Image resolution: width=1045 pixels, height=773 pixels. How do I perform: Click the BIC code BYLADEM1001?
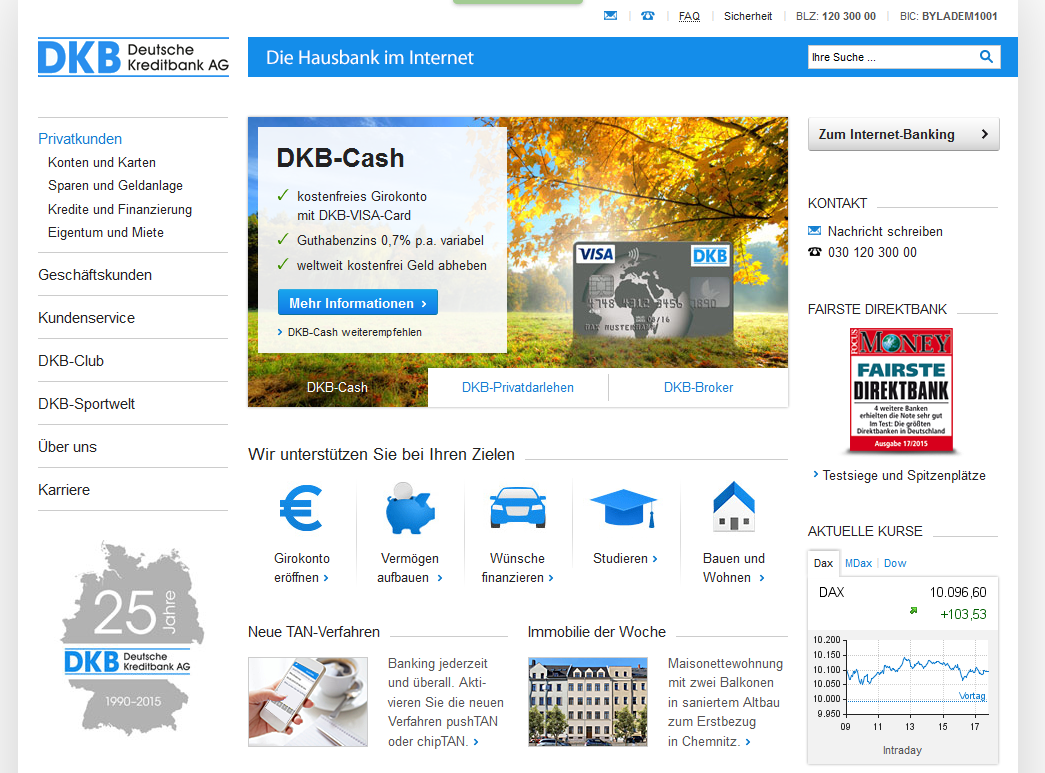pos(960,16)
